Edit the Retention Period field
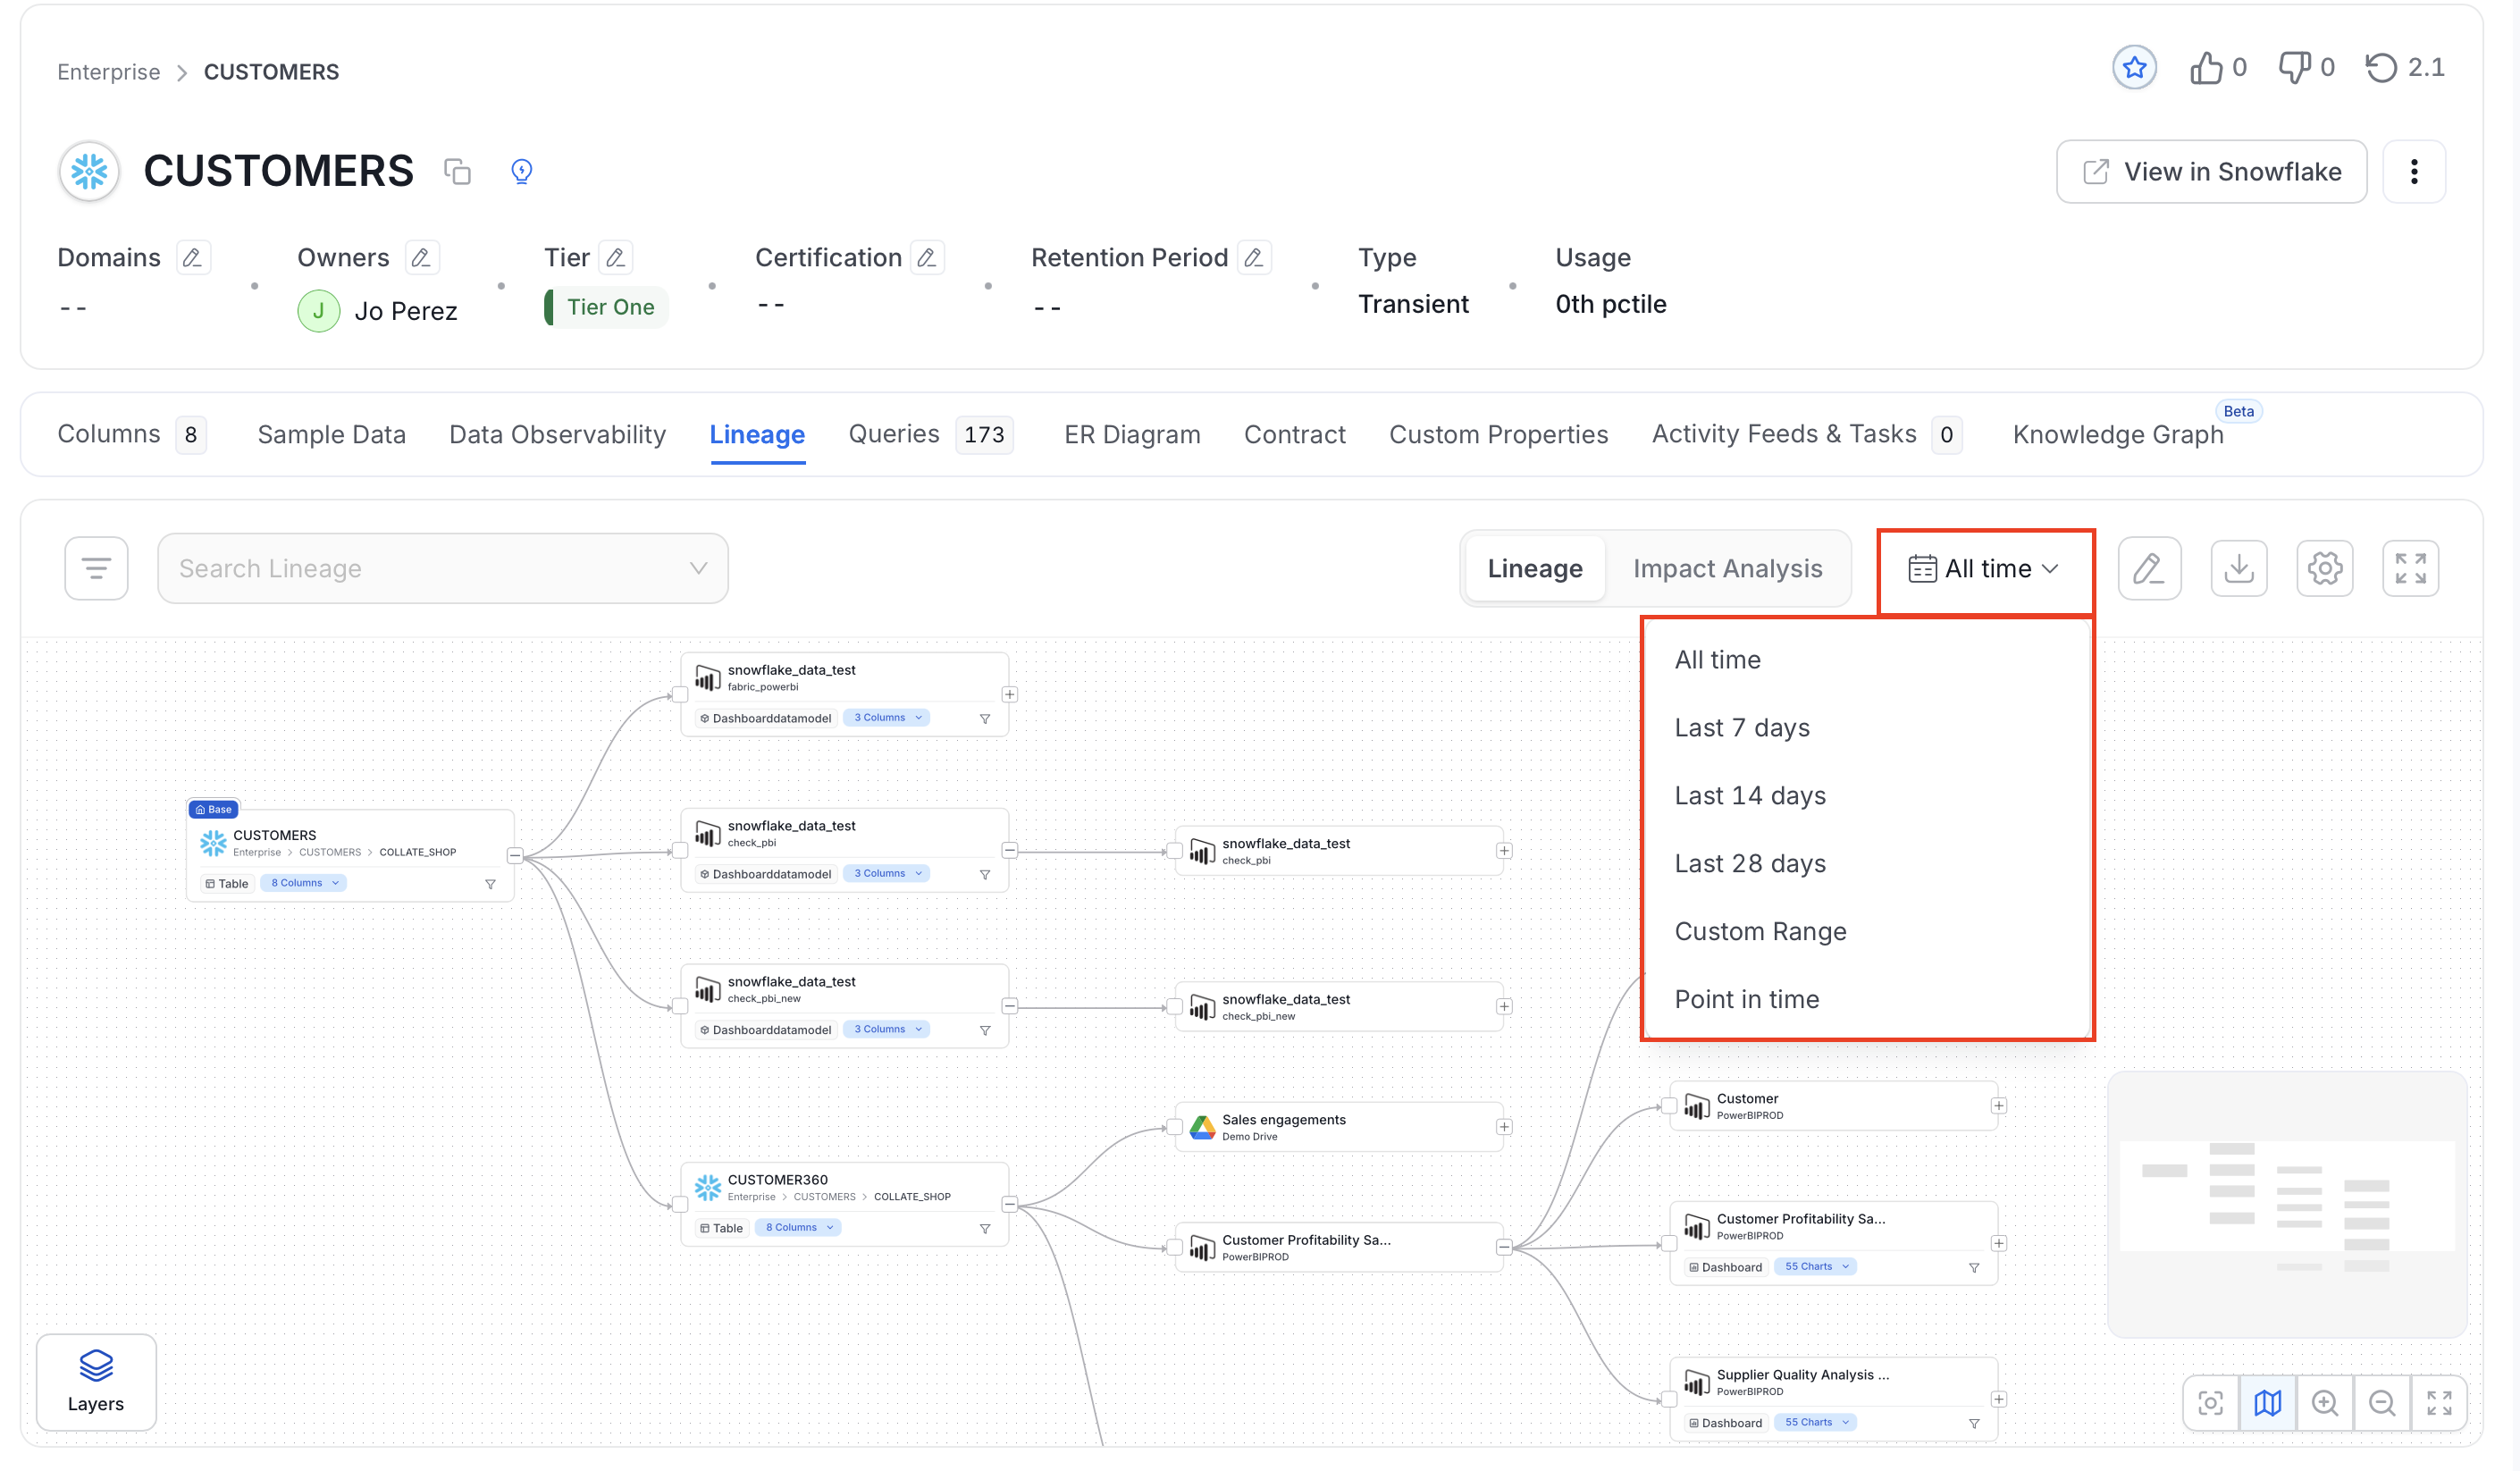 point(1253,258)
